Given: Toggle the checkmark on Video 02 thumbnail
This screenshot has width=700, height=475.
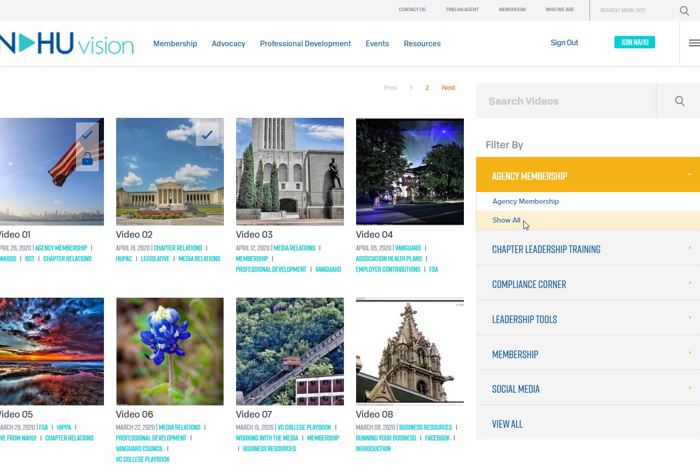Looking at the screenshot, I should (207, 134).
